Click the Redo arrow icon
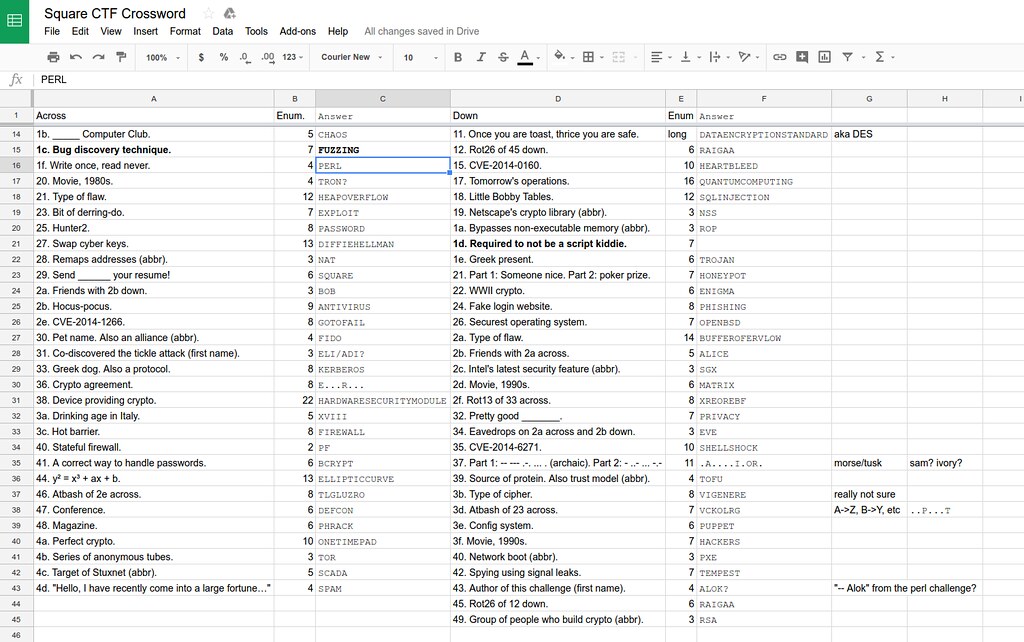1024x642 pixels. [x=98, y=57]
